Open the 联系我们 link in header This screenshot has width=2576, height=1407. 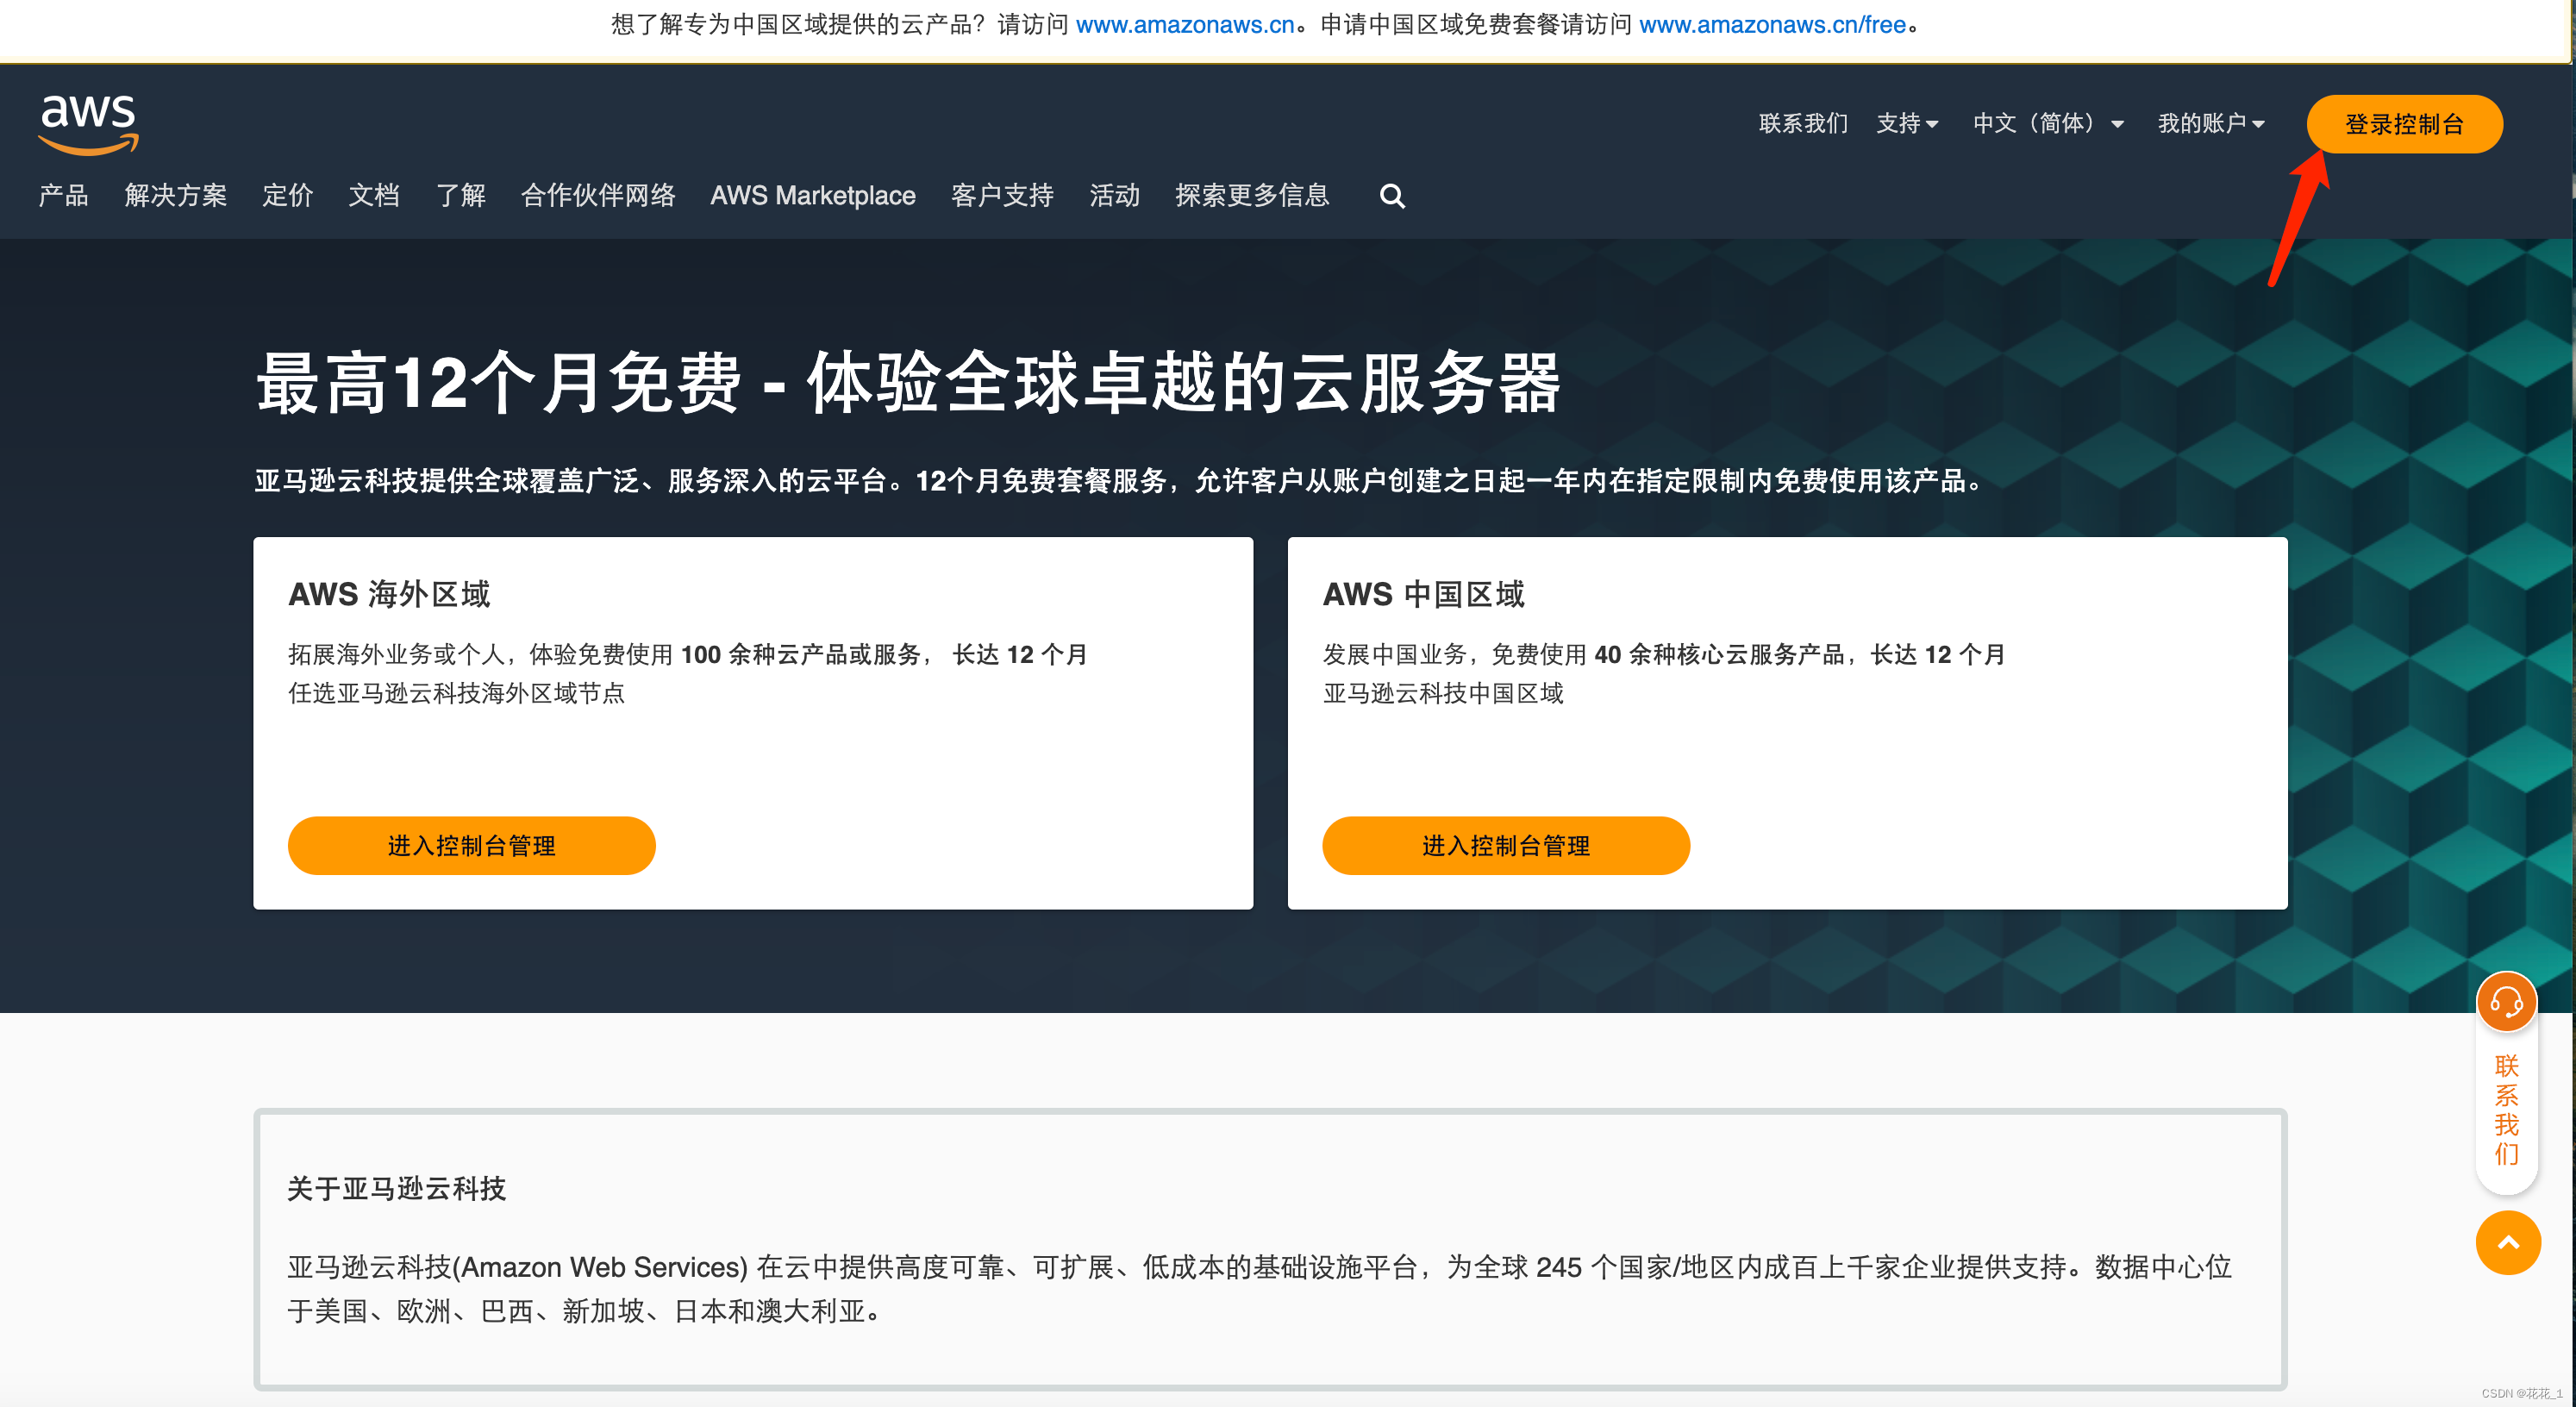[1803, 123]
